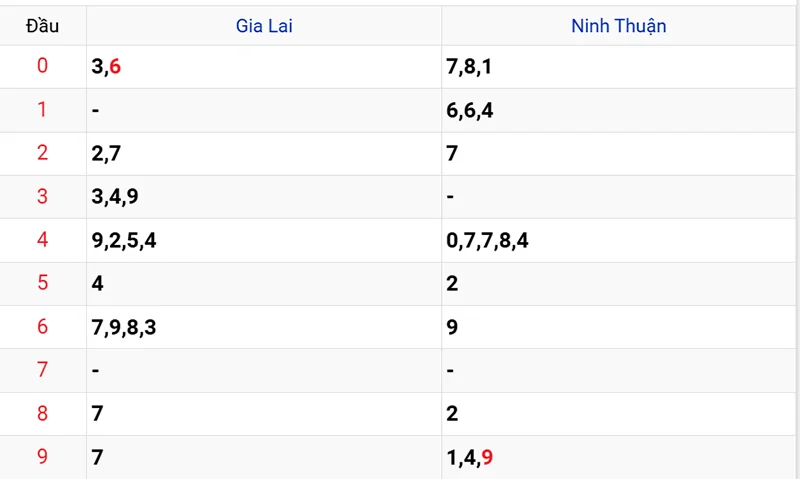Click Gia Lai value 4 in row 5

pos(97,284)
